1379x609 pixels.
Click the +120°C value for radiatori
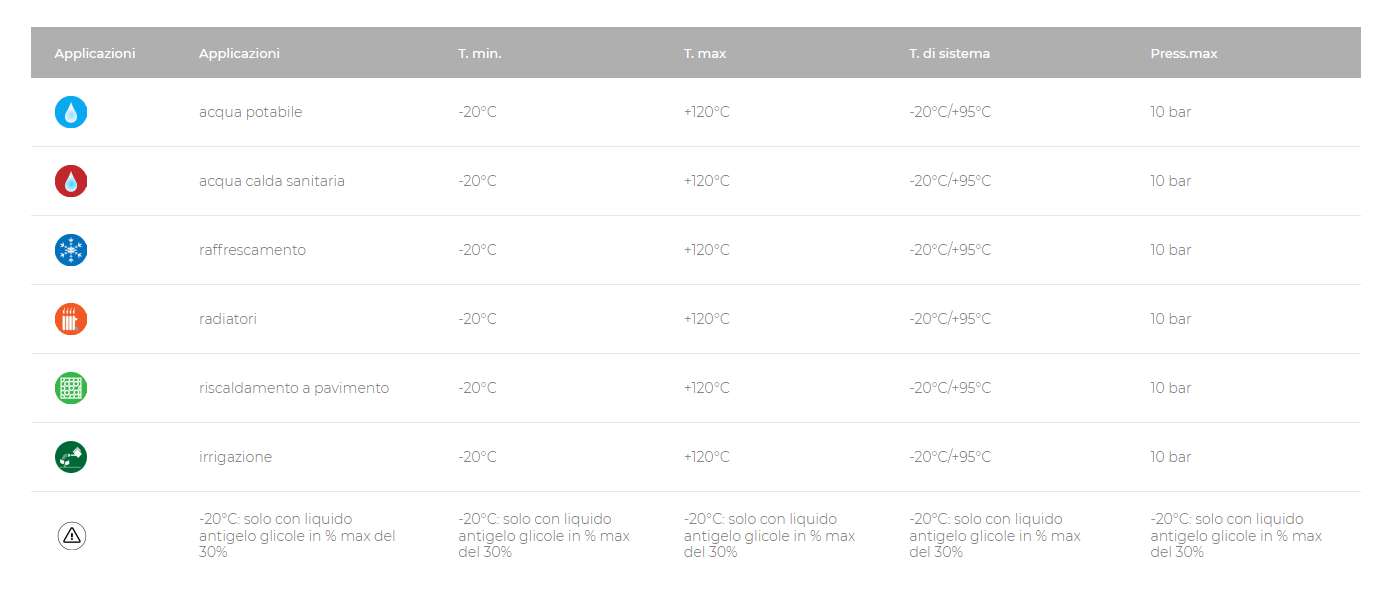pyautogui.click(x=707, y=319)
